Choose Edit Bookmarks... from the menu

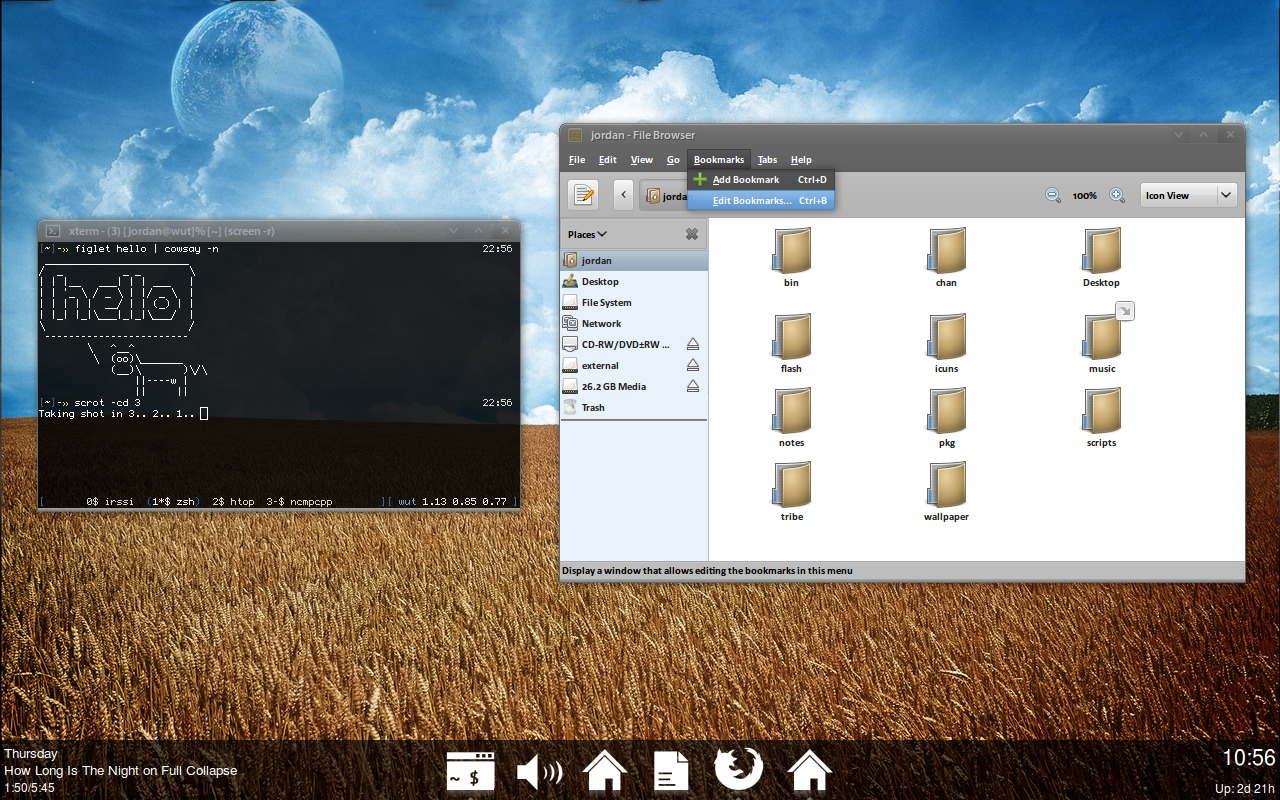click(x=761, y=200)
